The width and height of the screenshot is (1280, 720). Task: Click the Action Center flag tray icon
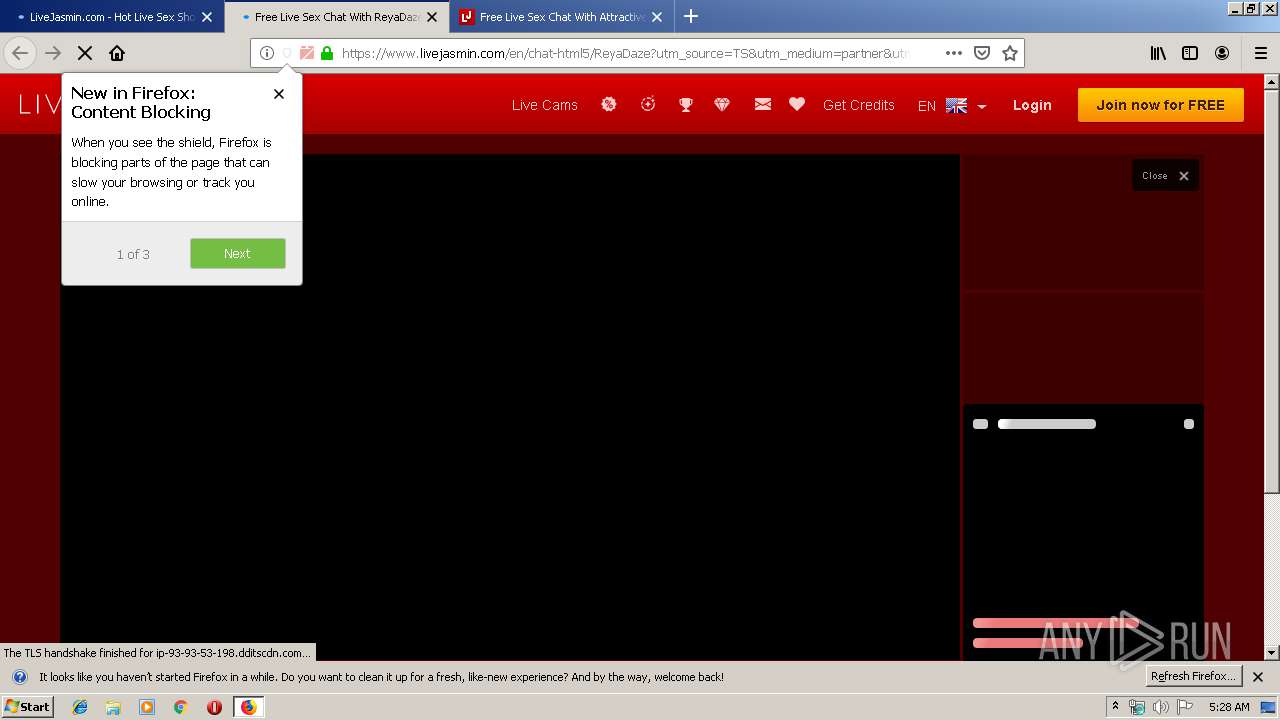coord(1185,707)
